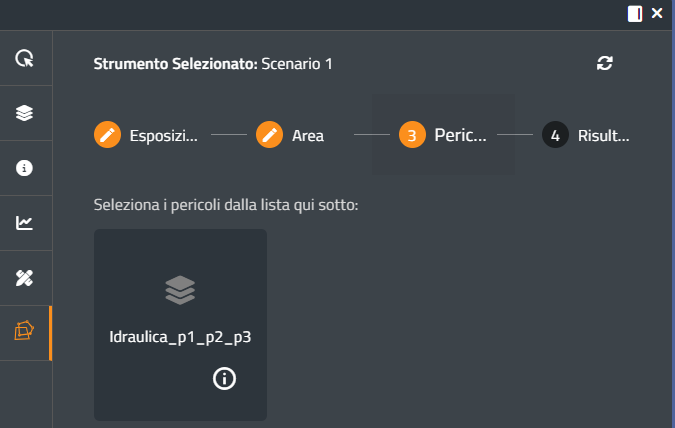
Task: Show info for Idraulica_p1_p2_p3 hazard
Action: [x=225, y=378]
